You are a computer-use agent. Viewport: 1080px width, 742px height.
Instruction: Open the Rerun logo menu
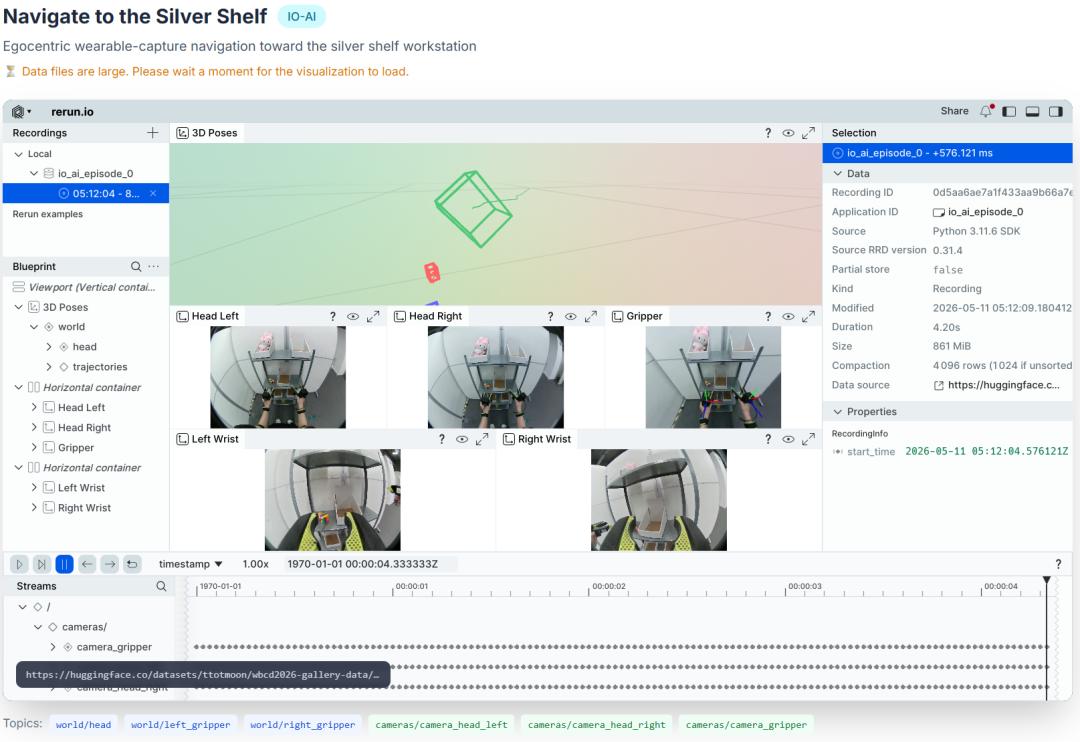tap(21, 112)
